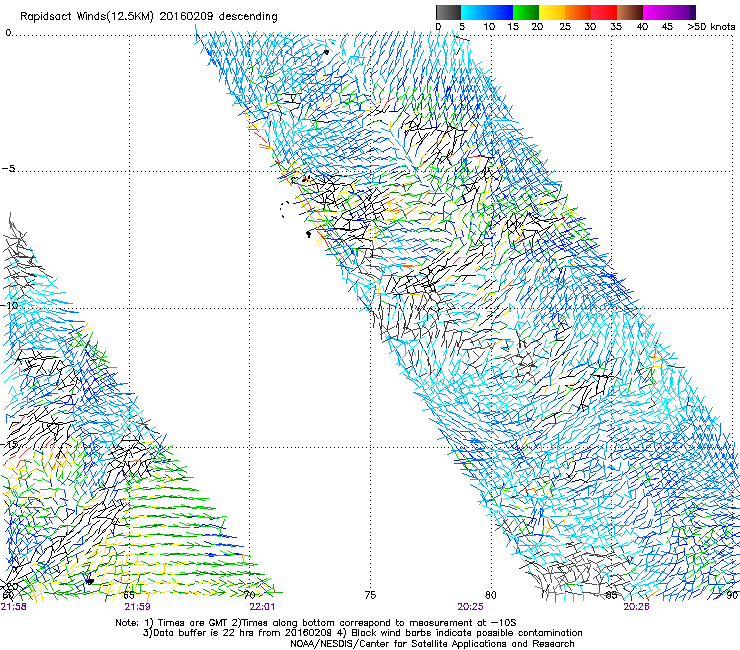
Task: Click the 22:01 swath time label
Action: coord(262,607)
